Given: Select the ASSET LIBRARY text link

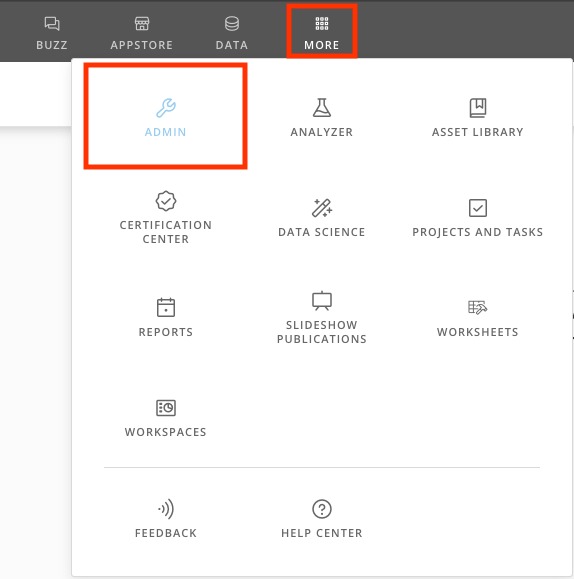Looking at the screenshot, I should coord(478,132).
